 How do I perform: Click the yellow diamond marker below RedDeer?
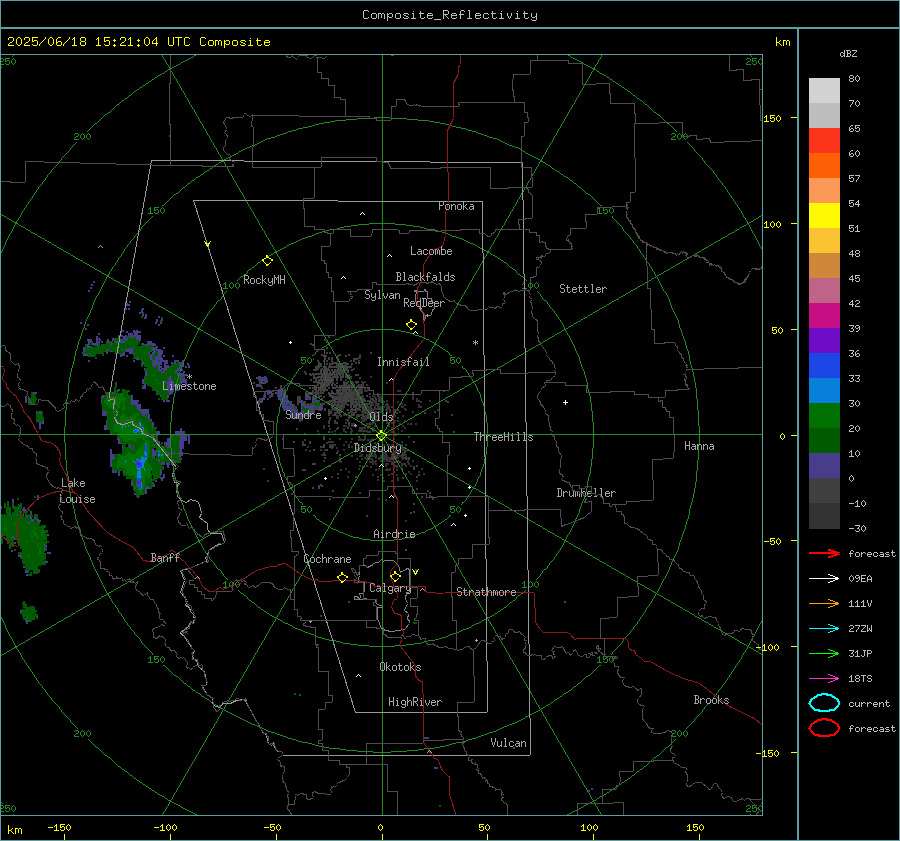(411, 325)
